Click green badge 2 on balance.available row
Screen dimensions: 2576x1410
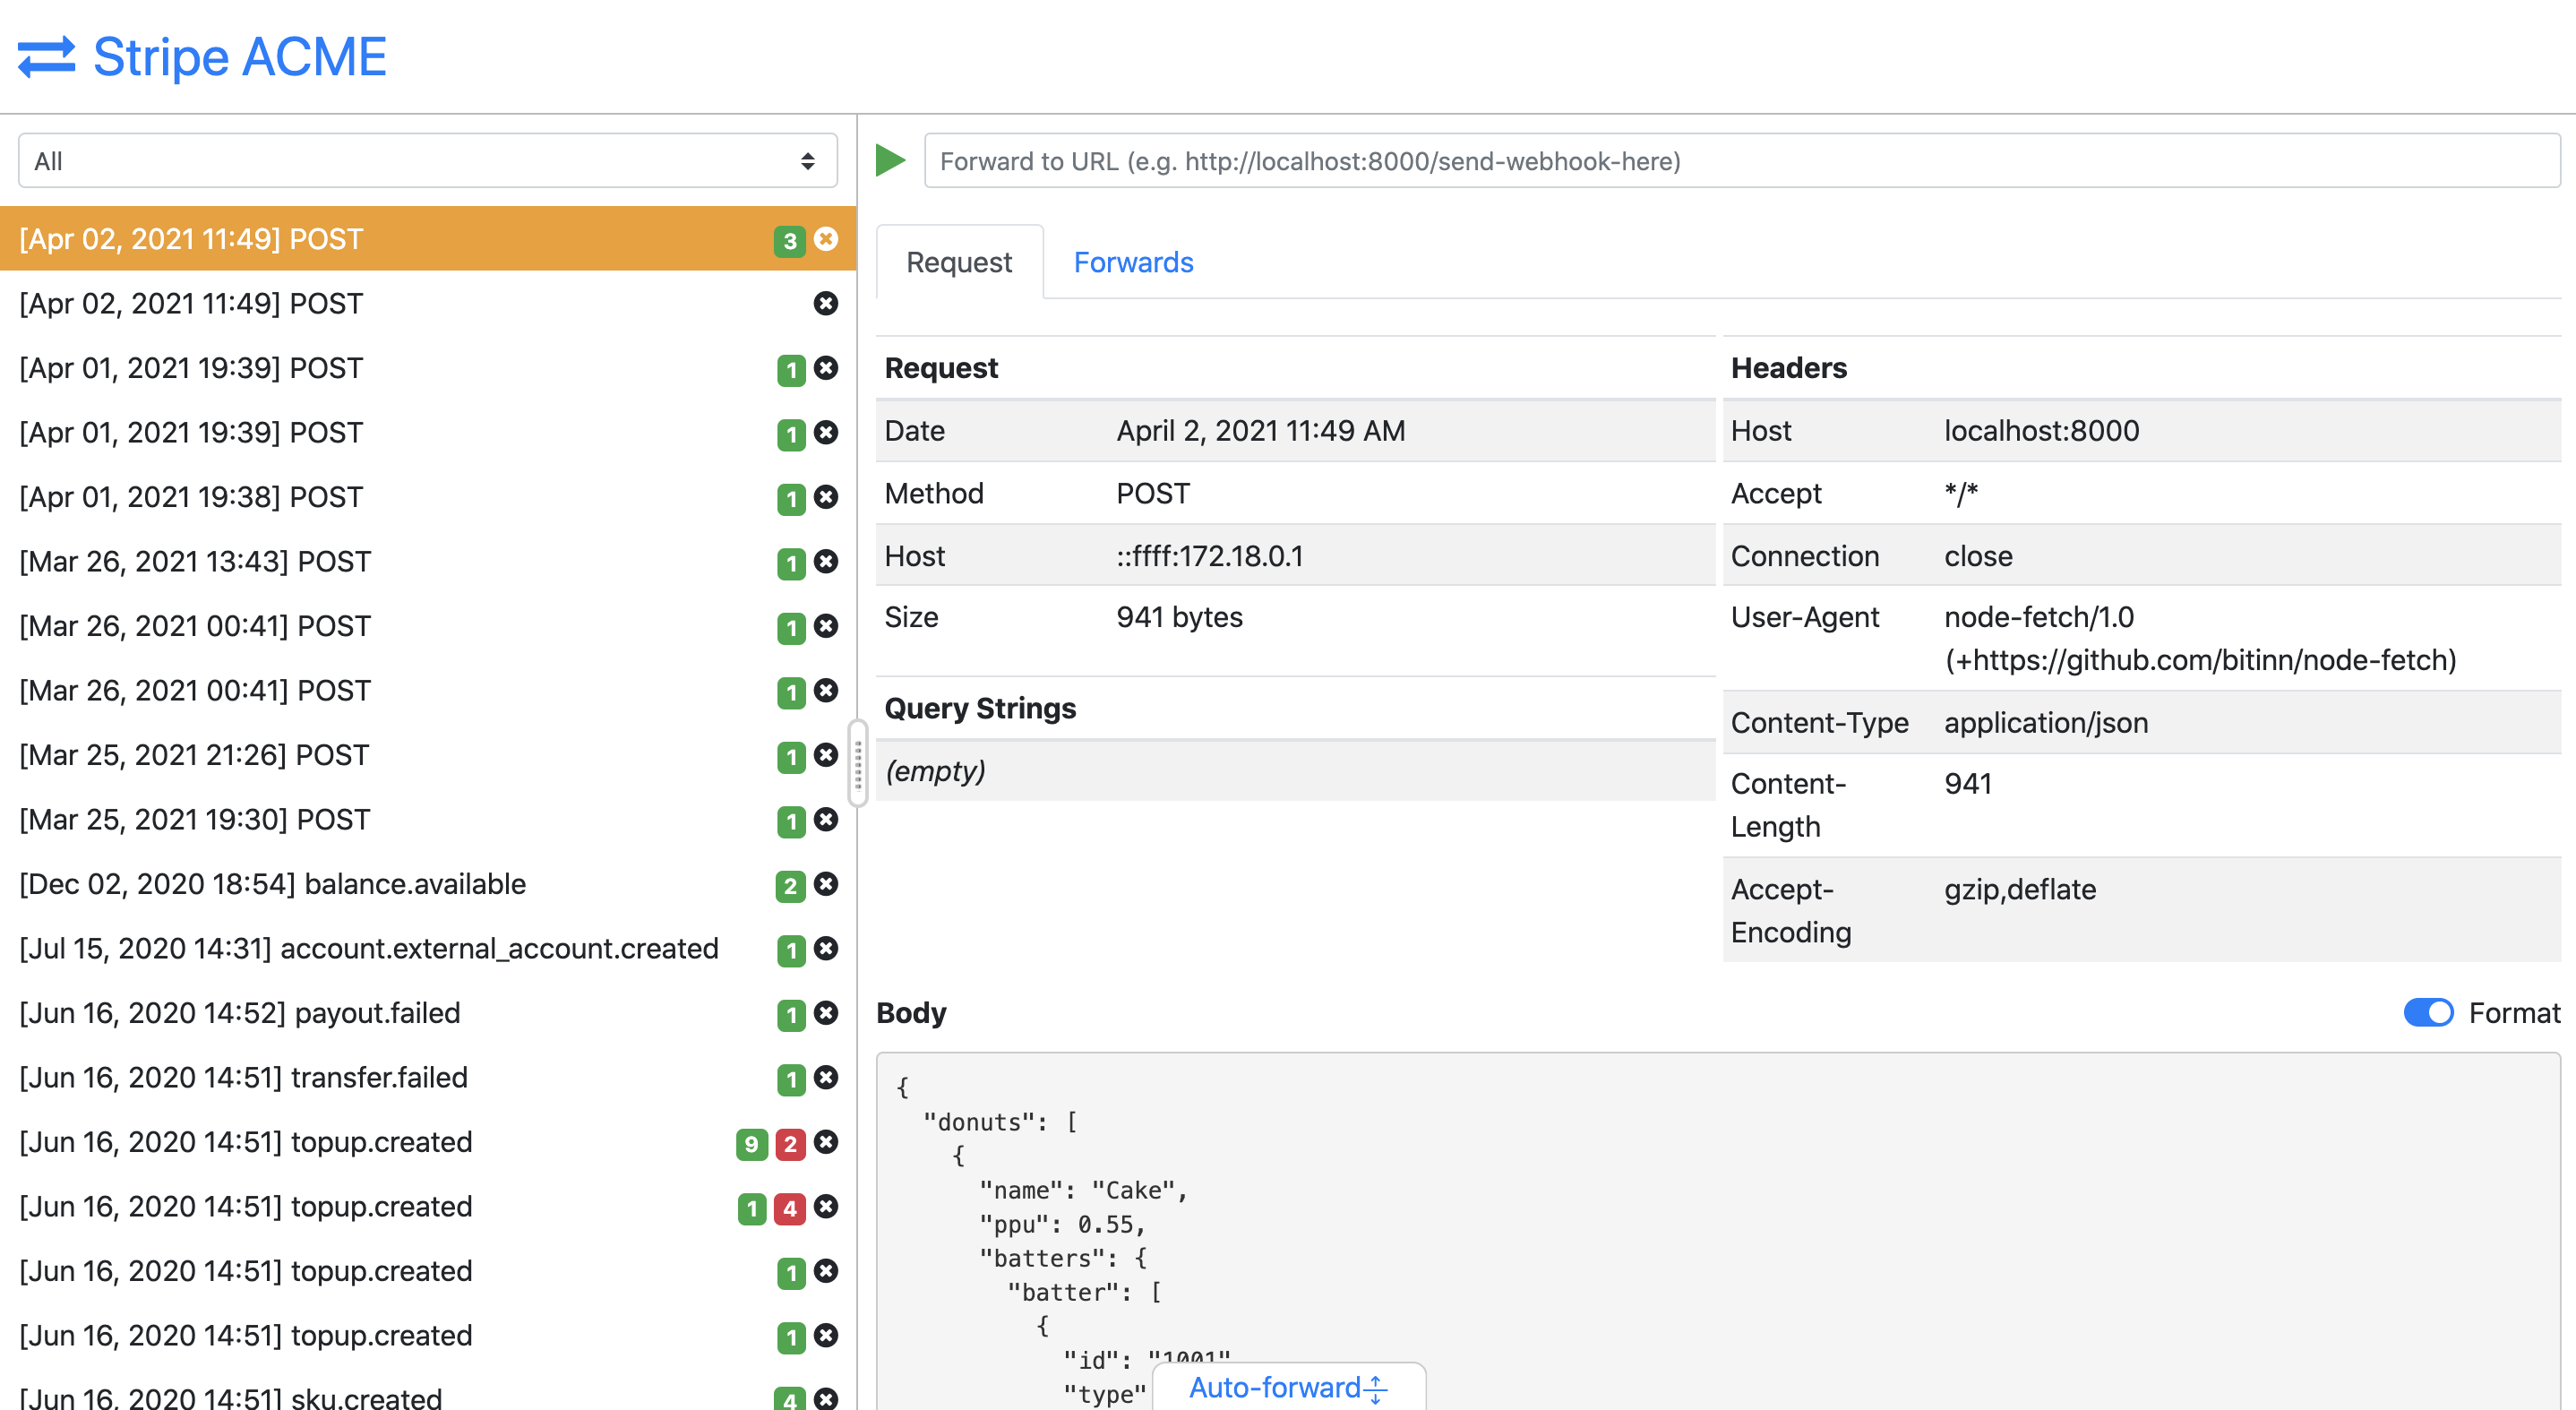pyautogui.click(x=790, y=885)
